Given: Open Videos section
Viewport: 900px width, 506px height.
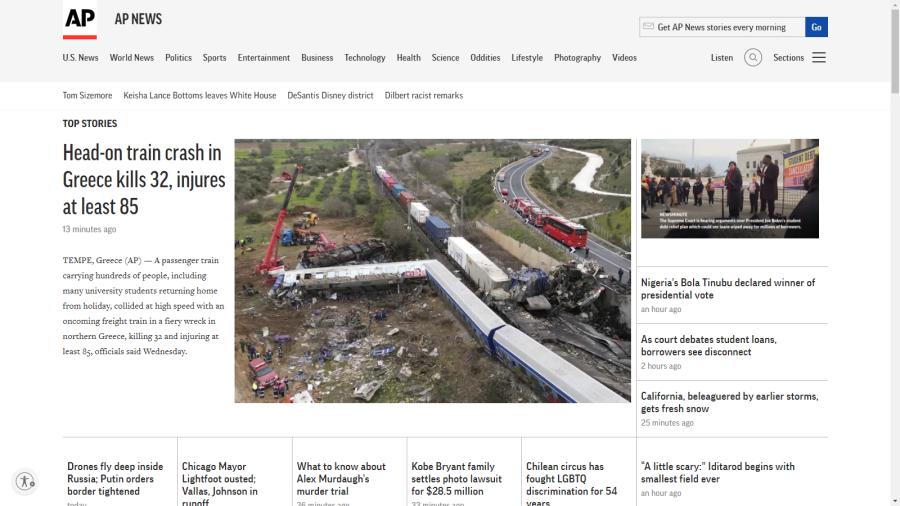Looking at the screenshot, I should (624, 57).
